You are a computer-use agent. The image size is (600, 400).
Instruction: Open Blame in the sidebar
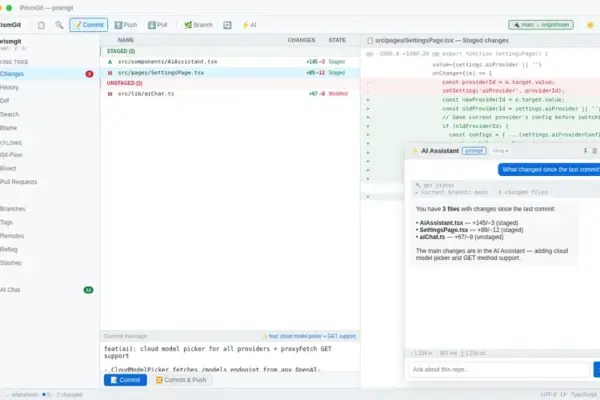click(x=48, y=128)
